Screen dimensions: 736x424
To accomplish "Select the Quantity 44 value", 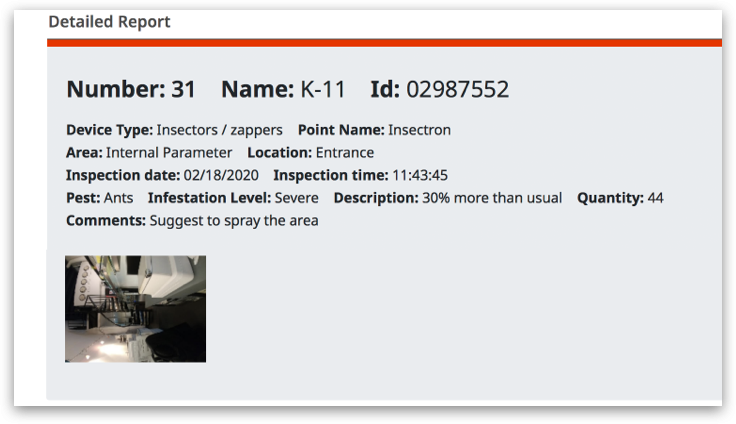I will click(655, 198).
